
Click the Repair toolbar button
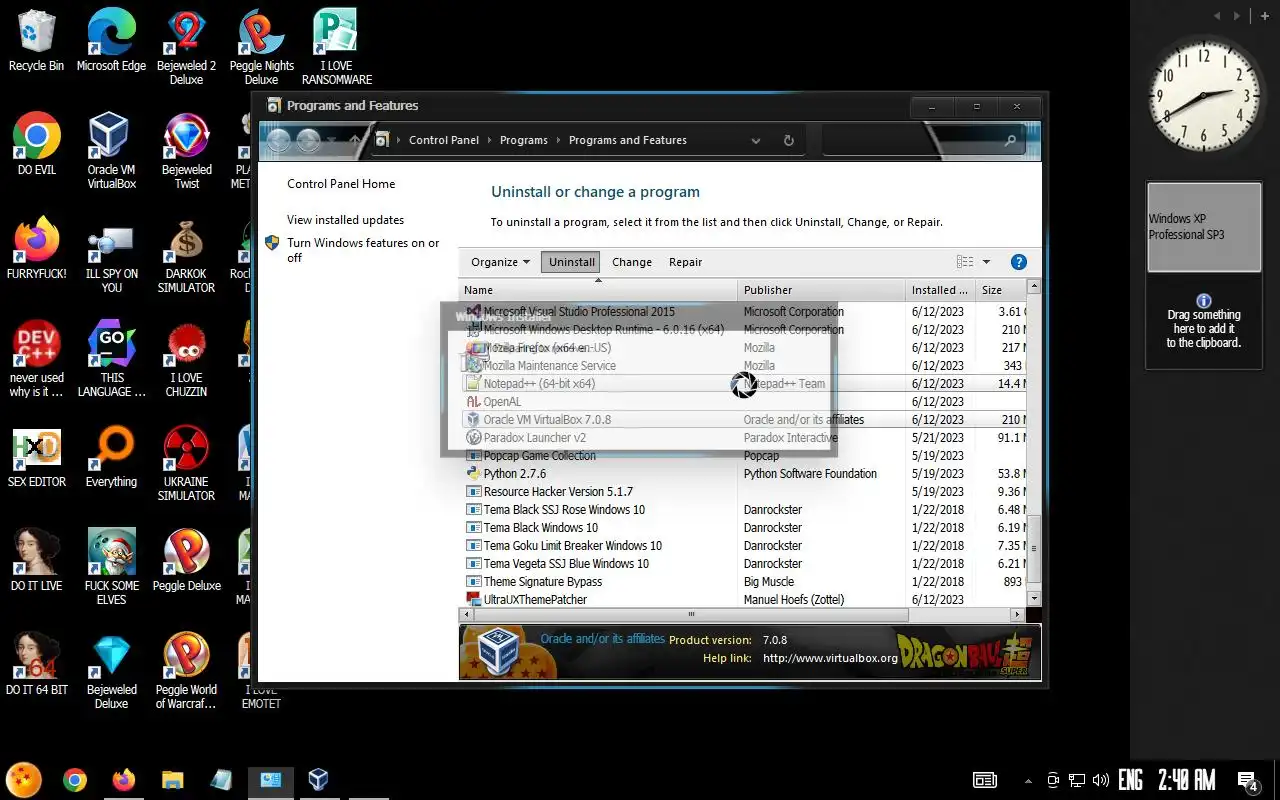(x=685, y=262)
